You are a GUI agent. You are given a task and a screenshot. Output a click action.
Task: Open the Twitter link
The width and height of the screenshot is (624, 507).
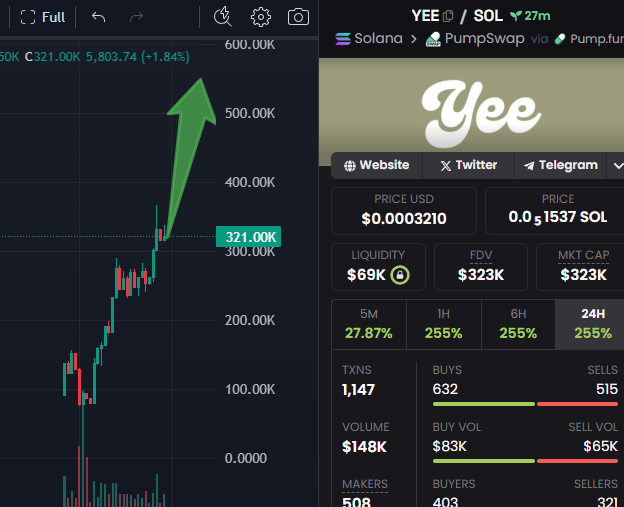(x=468, y=165)
